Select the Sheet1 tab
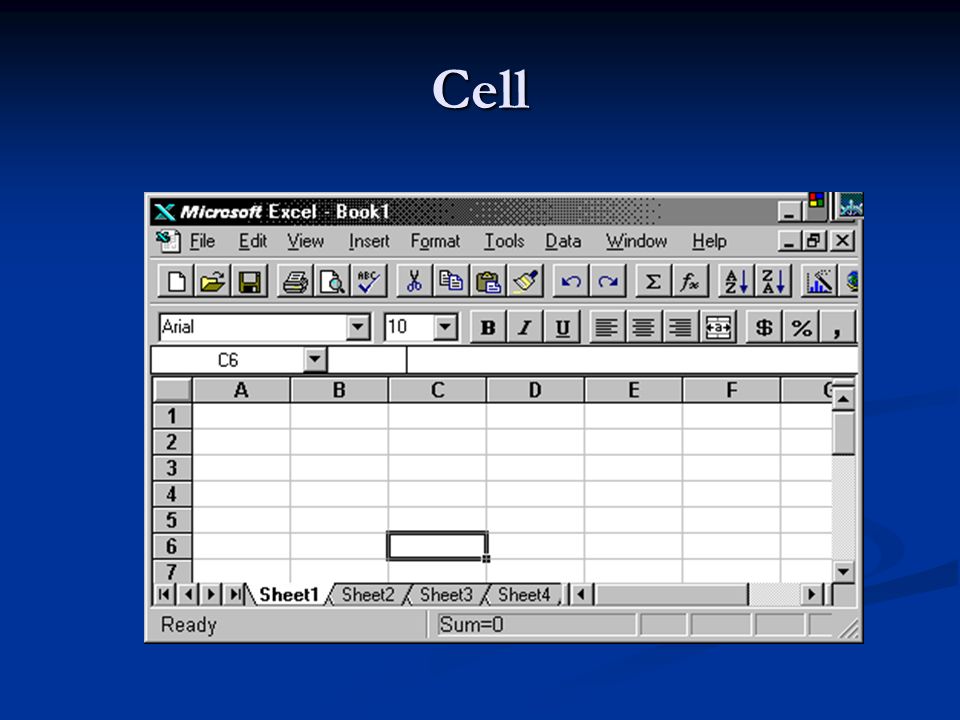Image resolution: width=960 pixels, height=720 pixels. click(x=288, y=594)
